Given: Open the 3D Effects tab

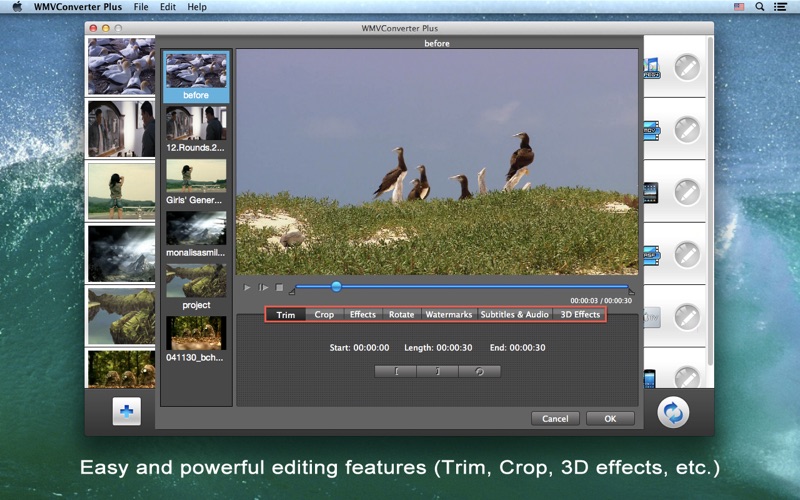Looking at the screenshot, I should [x=580, y=315].
